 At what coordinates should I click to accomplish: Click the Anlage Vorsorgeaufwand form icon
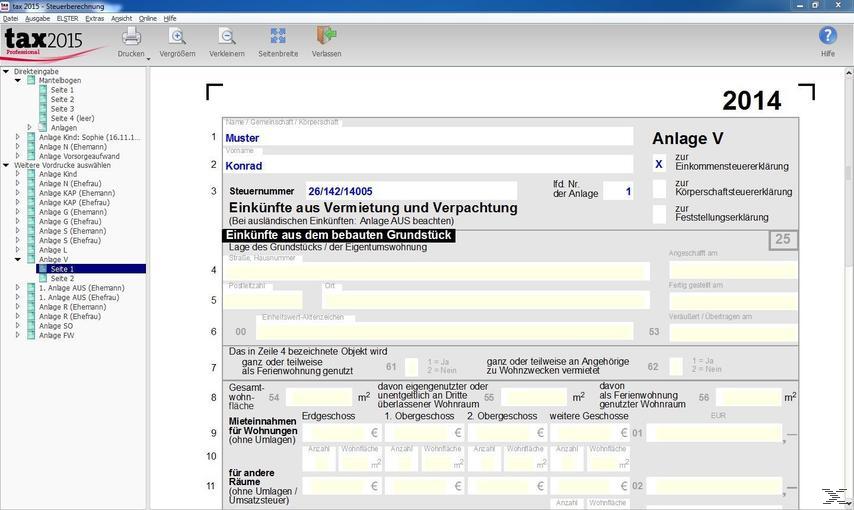(x=32, y=156)
